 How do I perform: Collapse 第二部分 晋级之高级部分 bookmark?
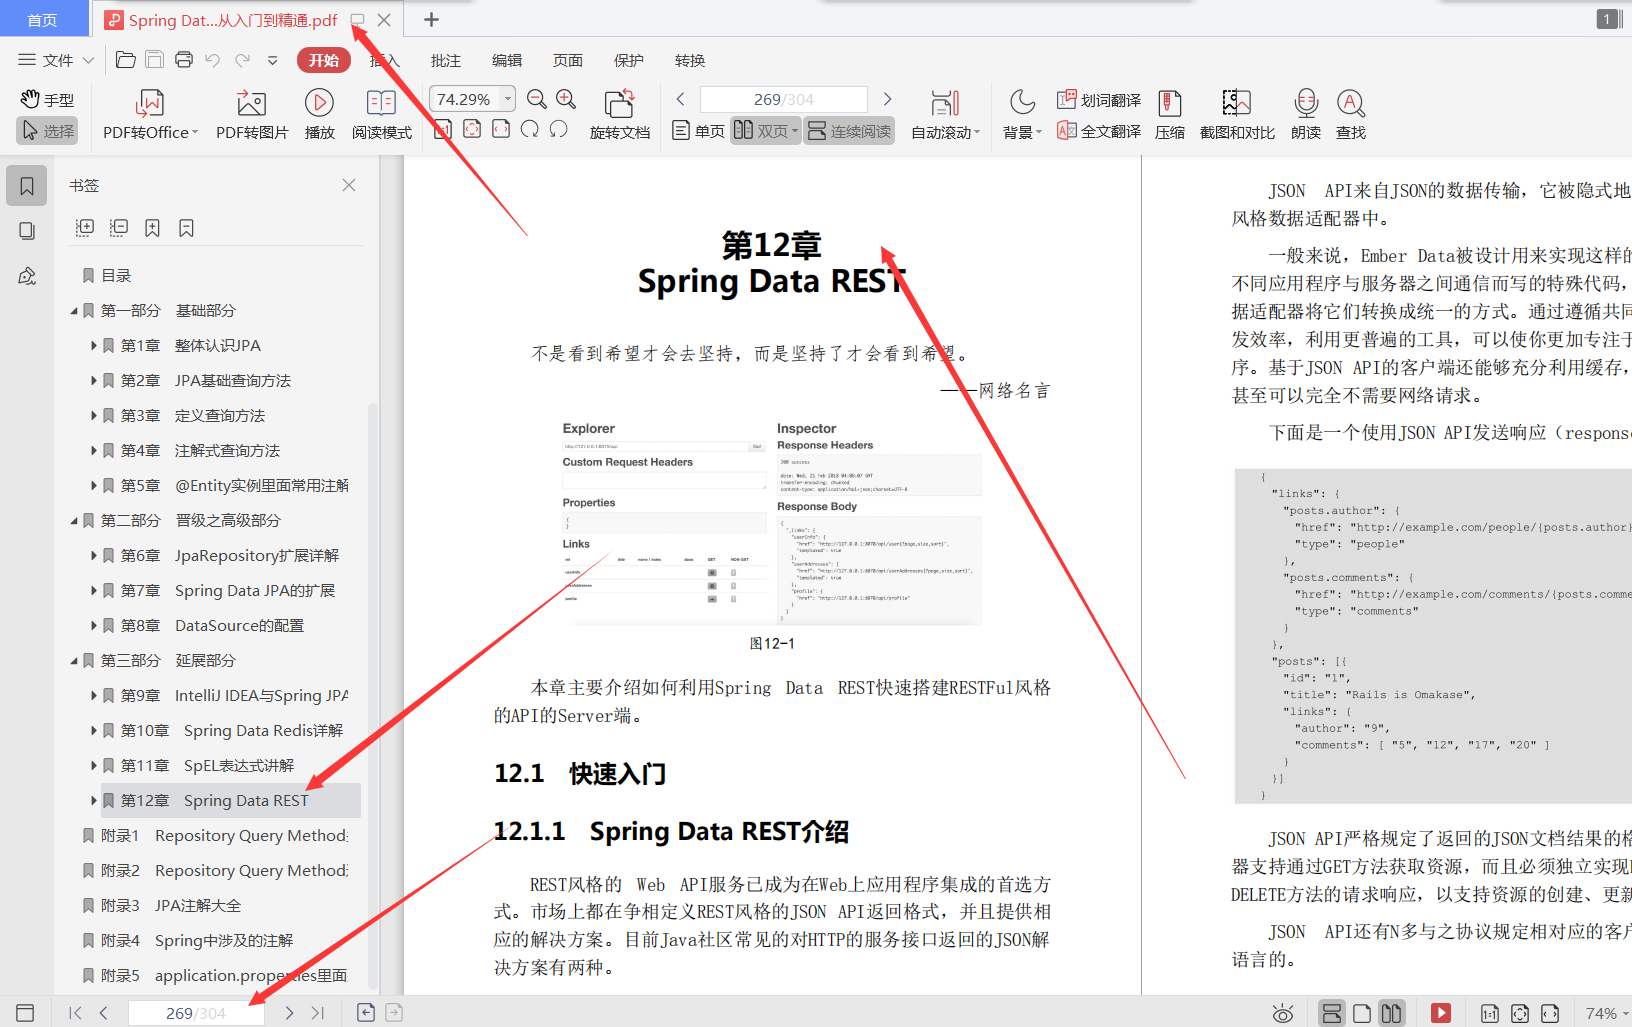pyautogui.click(x=74, y=521)
